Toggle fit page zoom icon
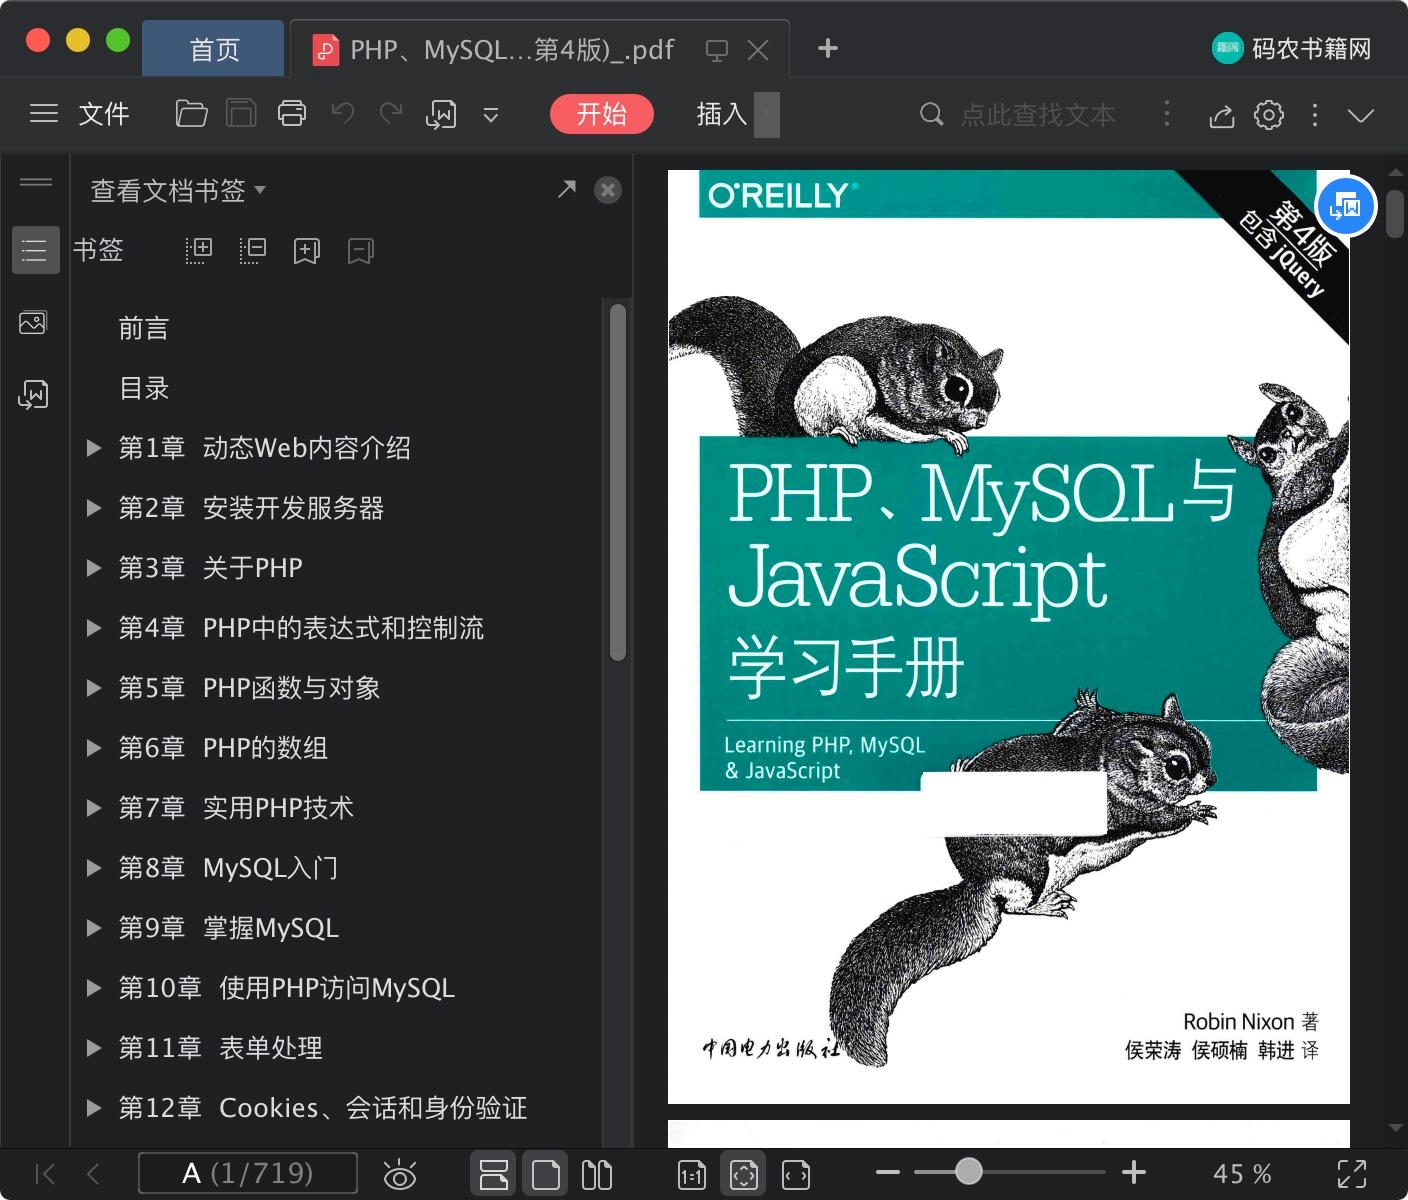Image resolution: width=1408 pixels, height=1200 pixels. (x=744, y=1174)
